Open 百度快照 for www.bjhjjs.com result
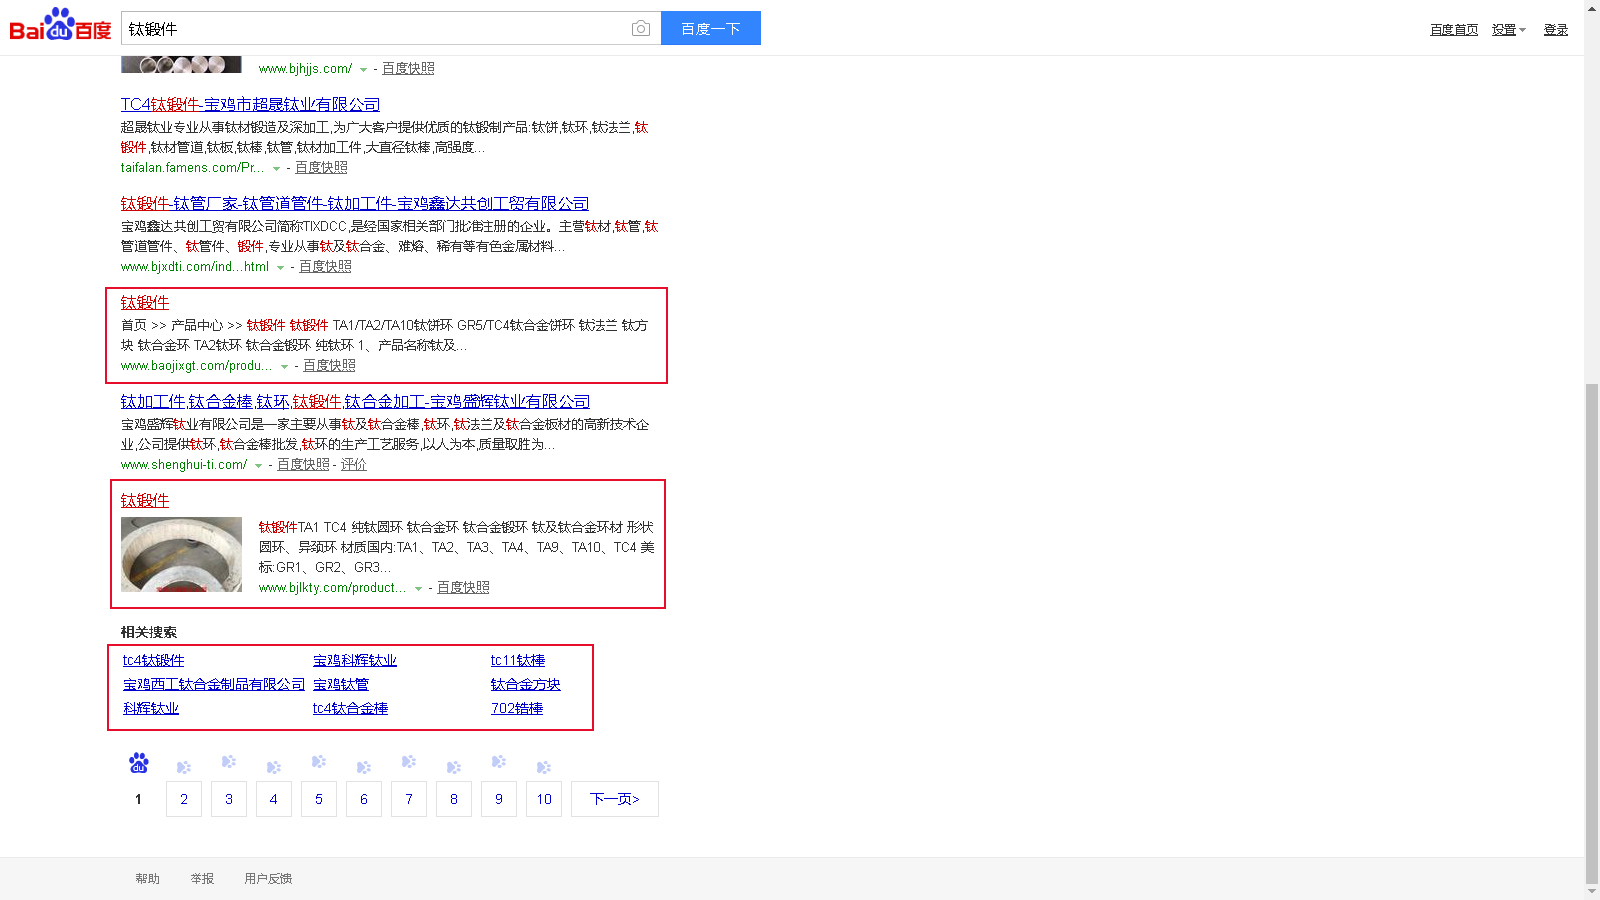The height and width of the screenshot is (900, 1600). 408,68
